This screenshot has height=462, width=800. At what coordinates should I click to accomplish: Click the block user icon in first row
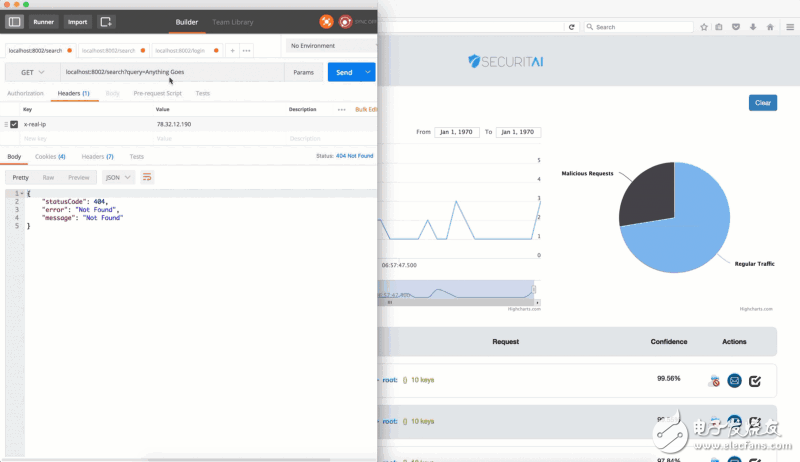coord(714,380)
